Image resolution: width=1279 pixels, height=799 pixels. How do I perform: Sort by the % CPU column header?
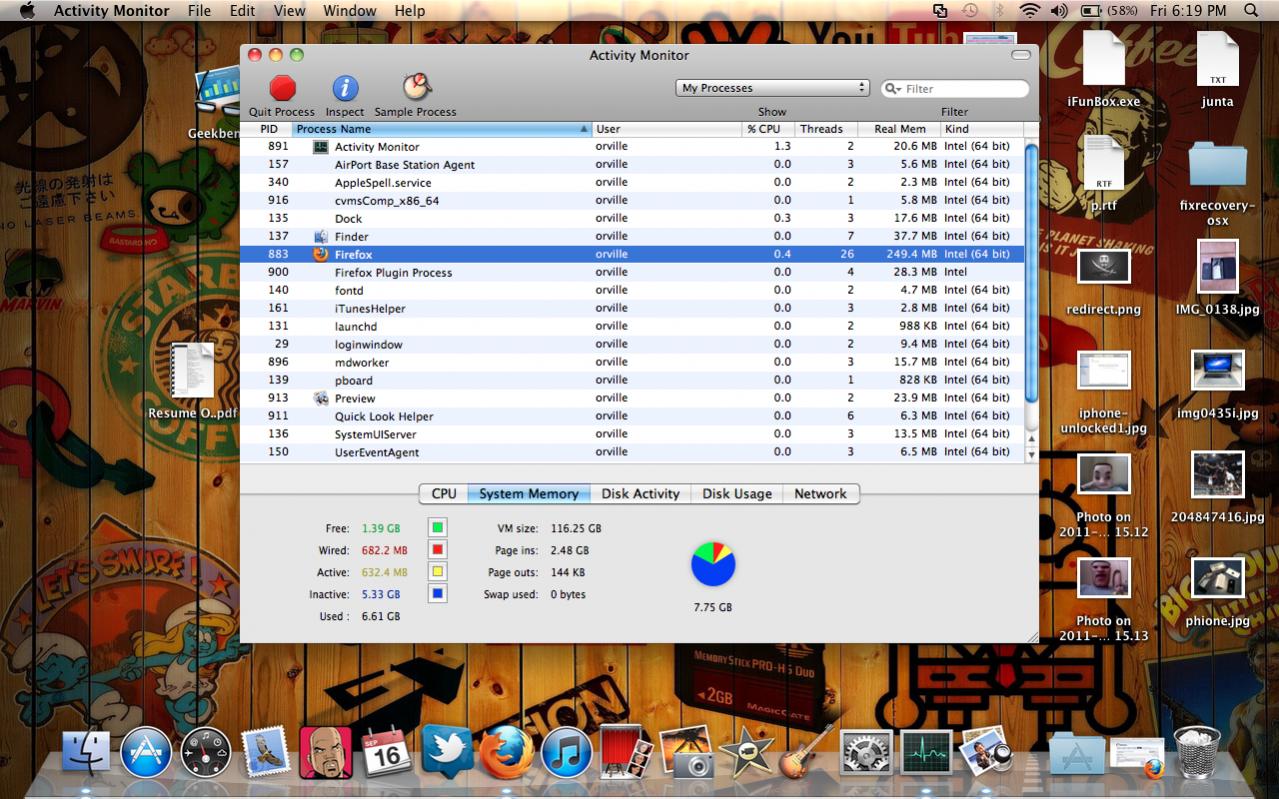tap(768, 129)
